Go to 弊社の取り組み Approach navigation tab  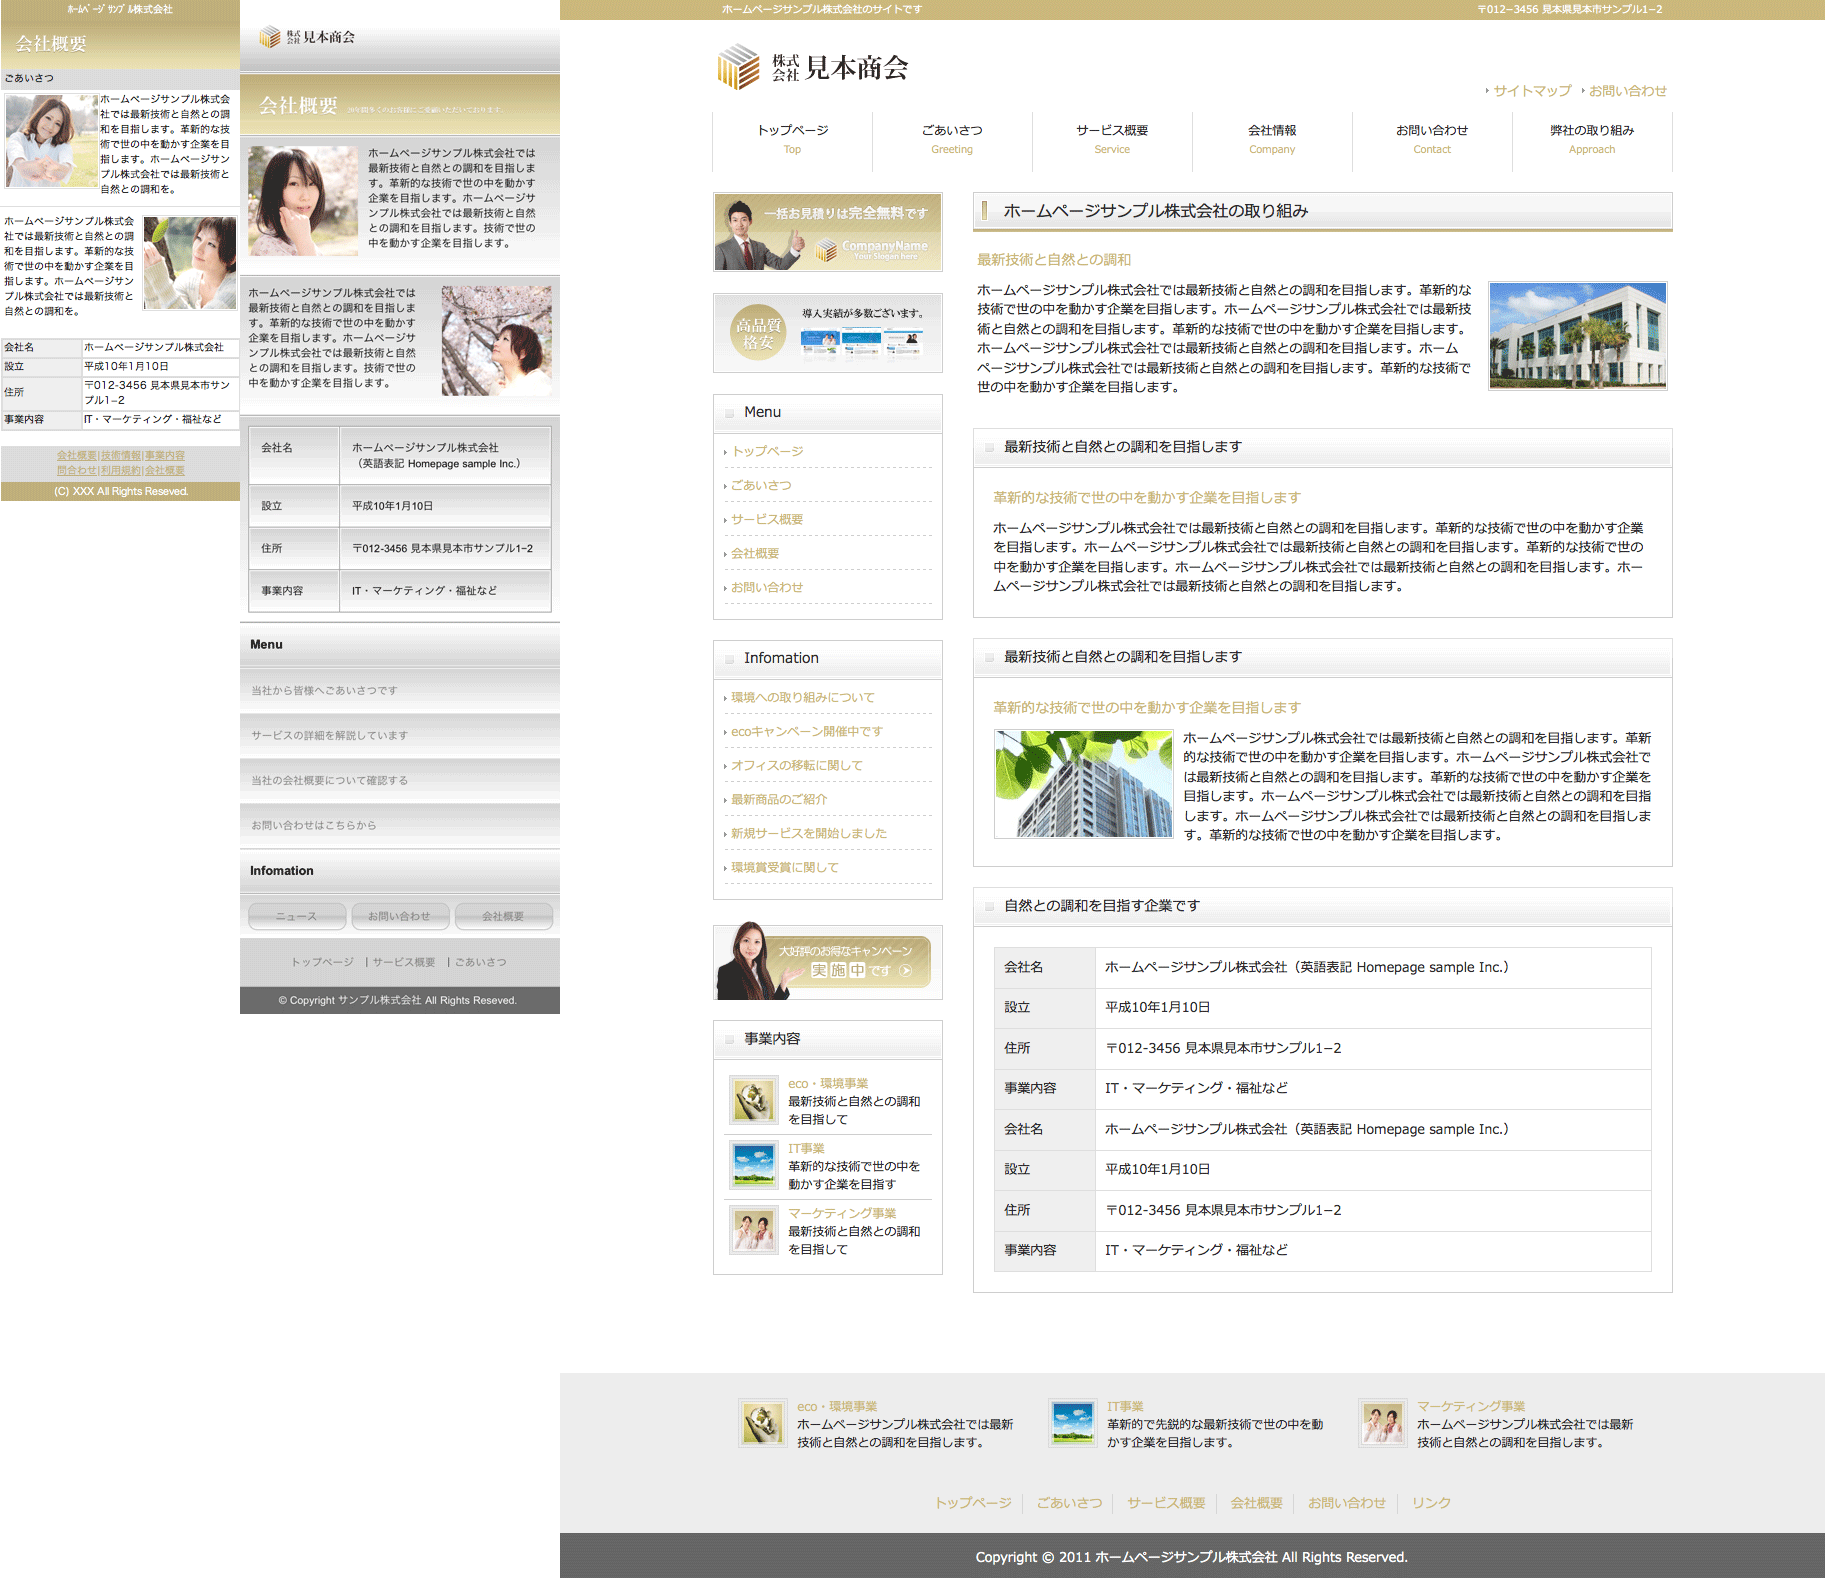pyautogui.click(x=1592, y=139)
